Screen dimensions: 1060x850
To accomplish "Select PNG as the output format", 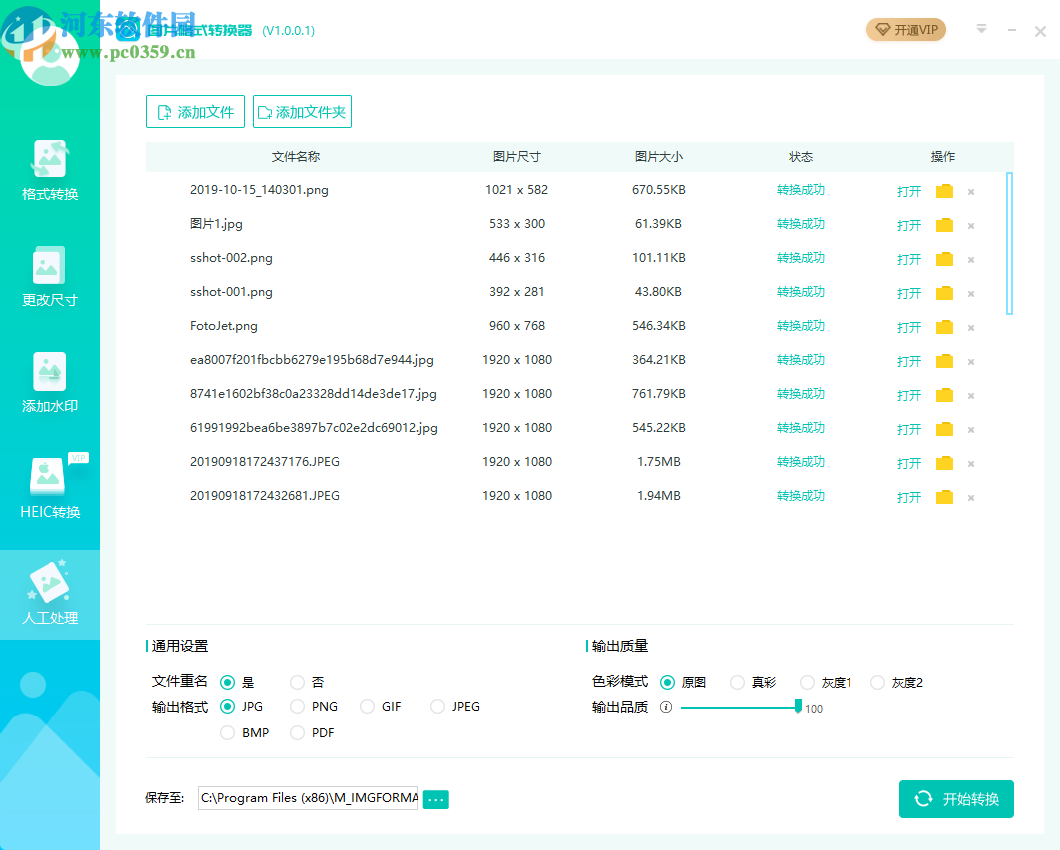I will click(x=297, y=706).
